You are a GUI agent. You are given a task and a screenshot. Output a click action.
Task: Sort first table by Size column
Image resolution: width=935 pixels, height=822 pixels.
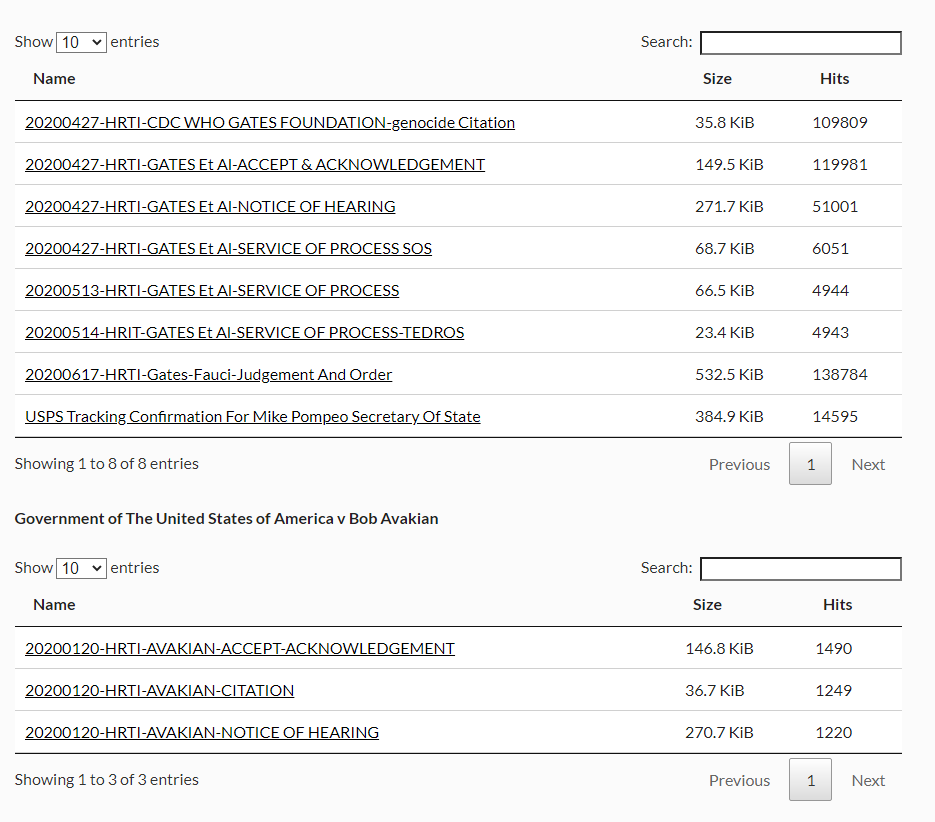(x=717, y=79)
